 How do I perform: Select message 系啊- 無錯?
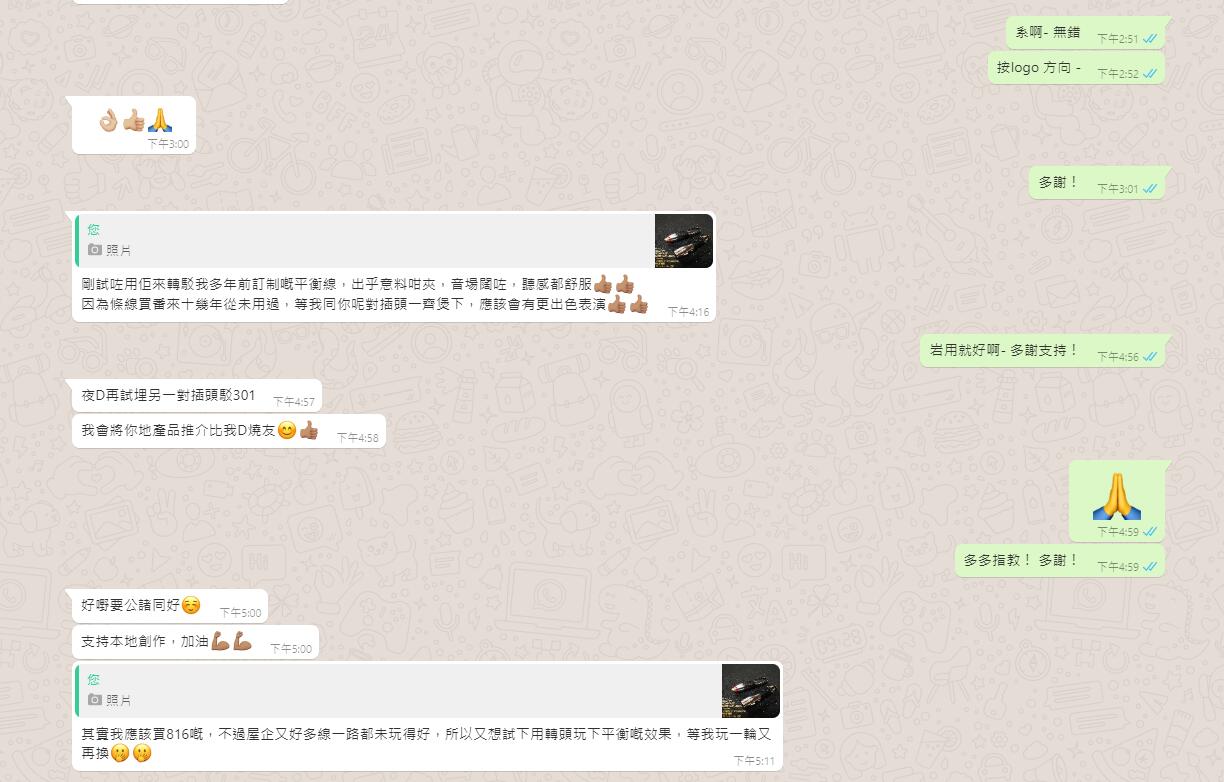point(1085,33)
